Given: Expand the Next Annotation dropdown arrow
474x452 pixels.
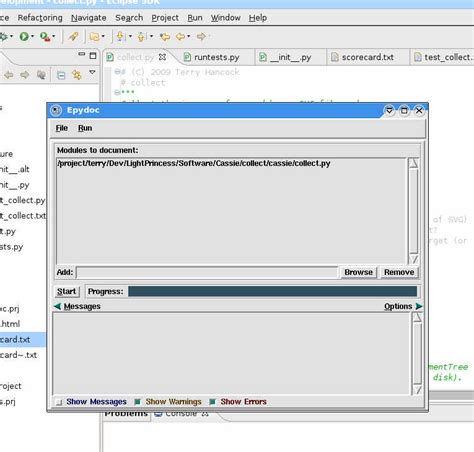Looking at the screenshot, I should coord(130,36).
